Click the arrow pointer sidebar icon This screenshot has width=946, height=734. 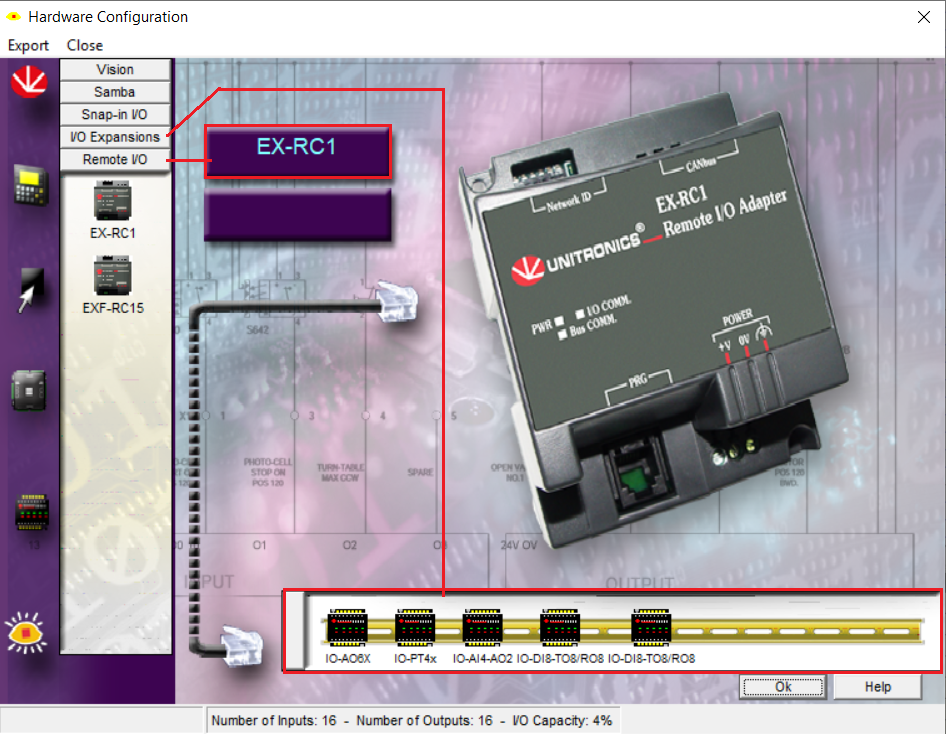(x=30, y=290)
